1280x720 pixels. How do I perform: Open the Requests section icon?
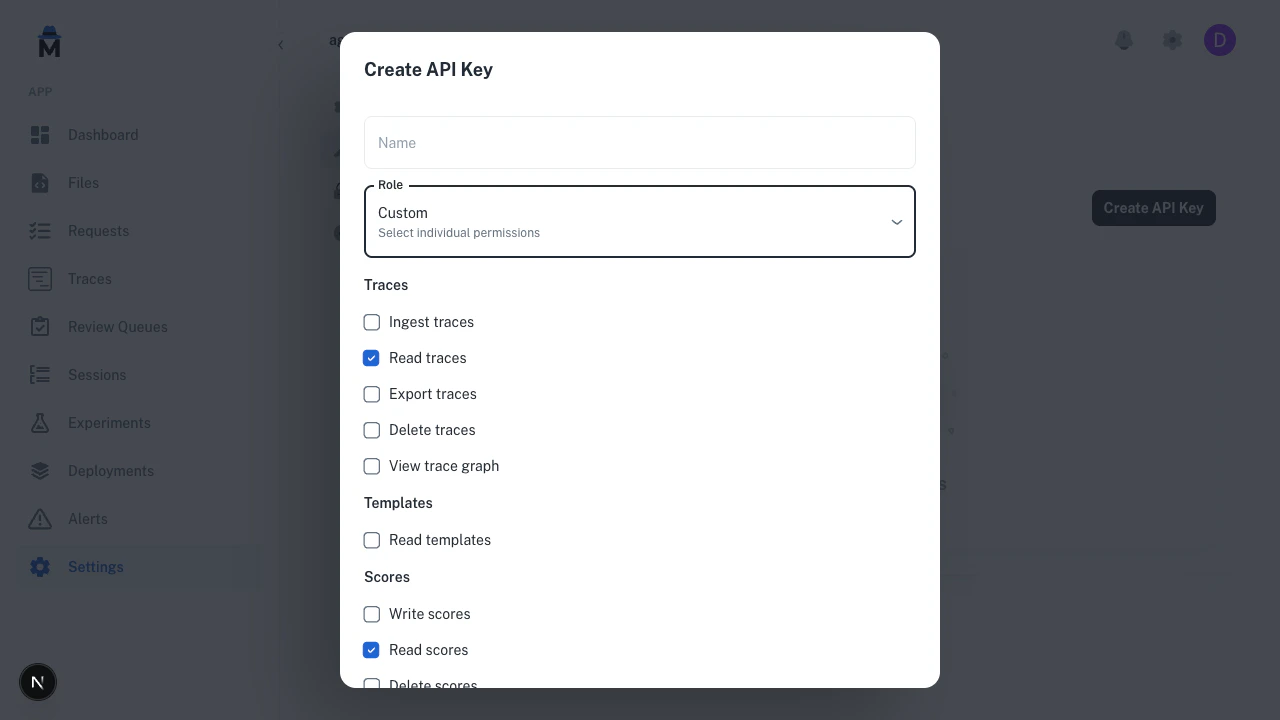click(40, 231)
